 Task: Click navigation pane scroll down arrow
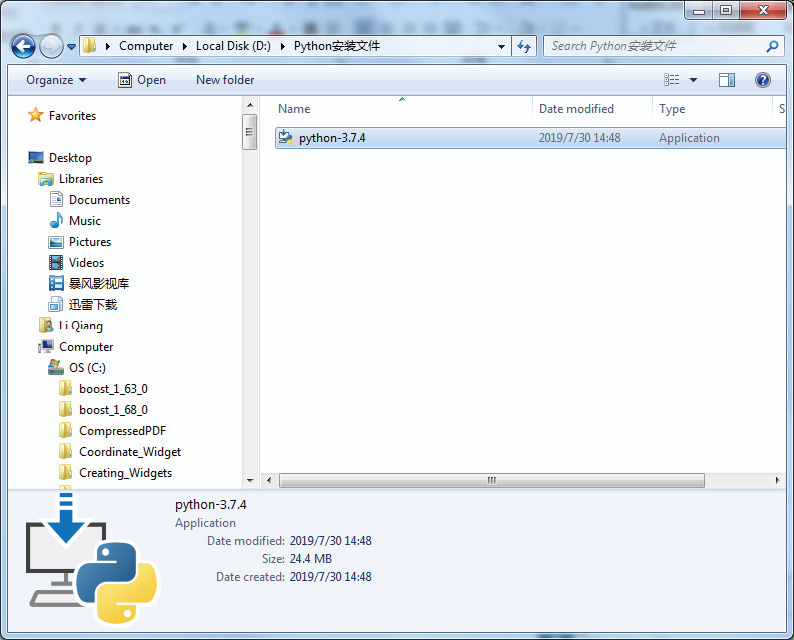click(250, 481)
